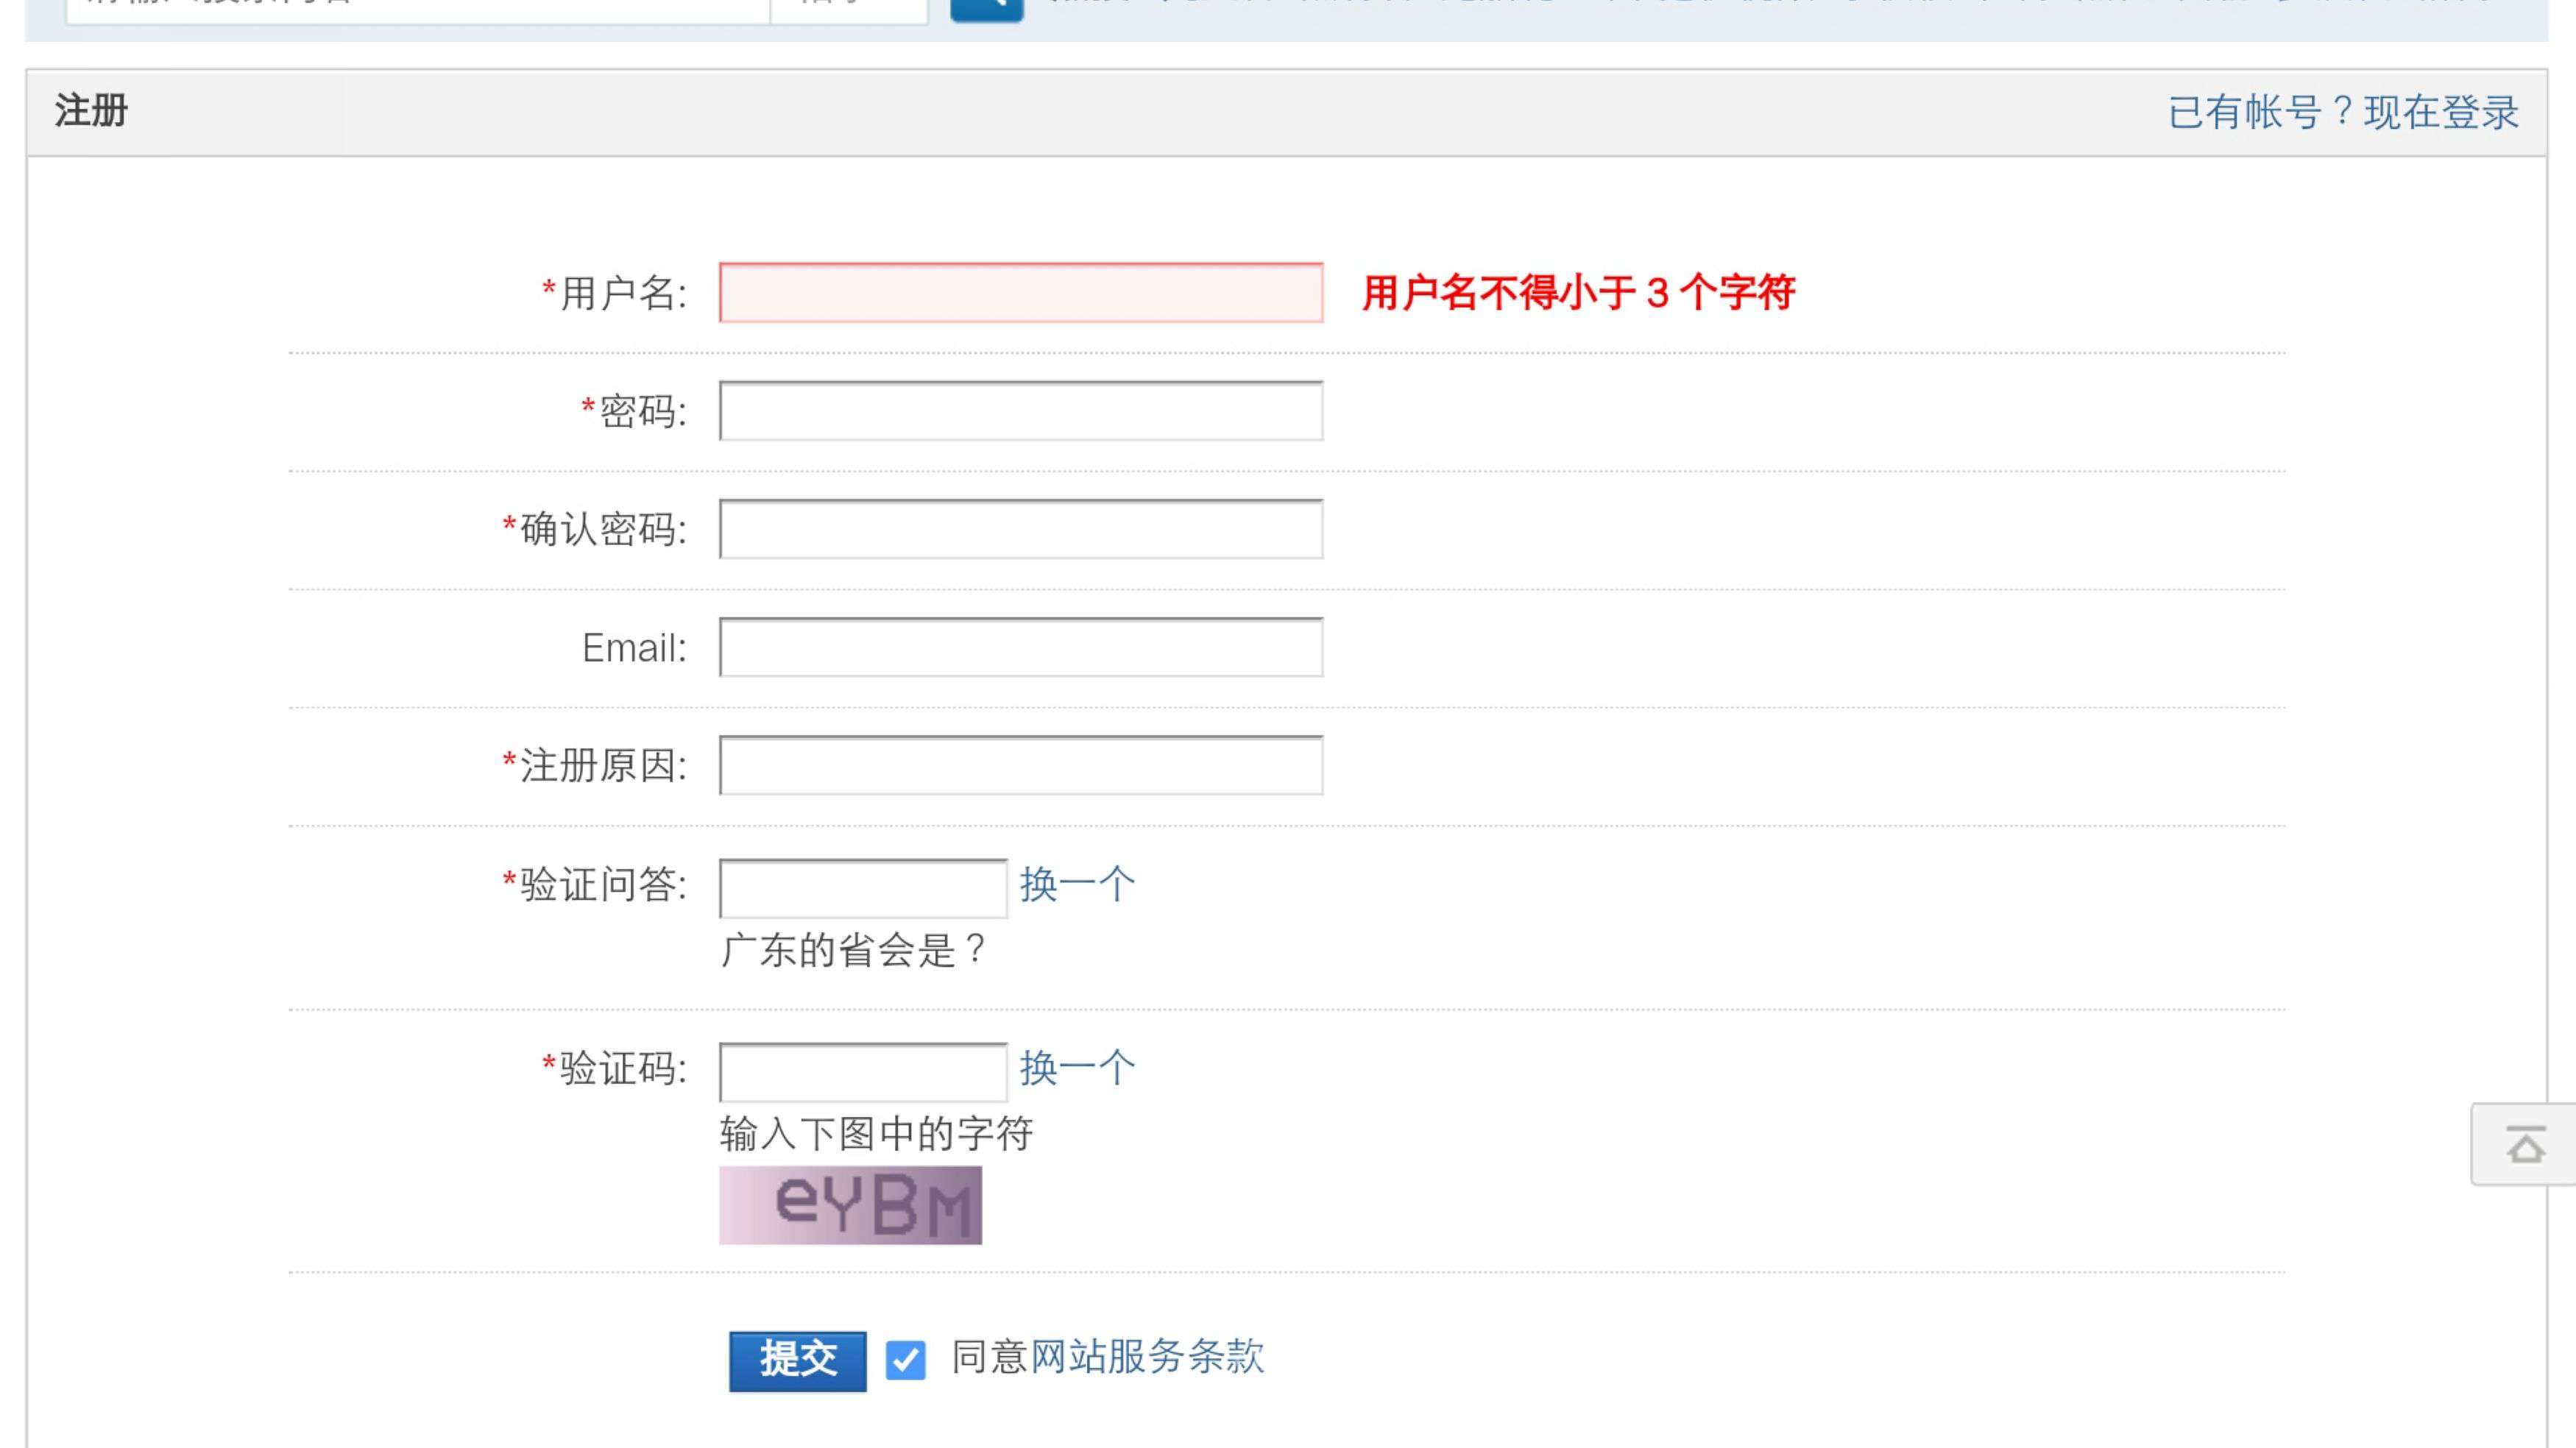Click the 验证问答 answer input box
This screenshot has width=2576, height=1448.
coord(862,887)
